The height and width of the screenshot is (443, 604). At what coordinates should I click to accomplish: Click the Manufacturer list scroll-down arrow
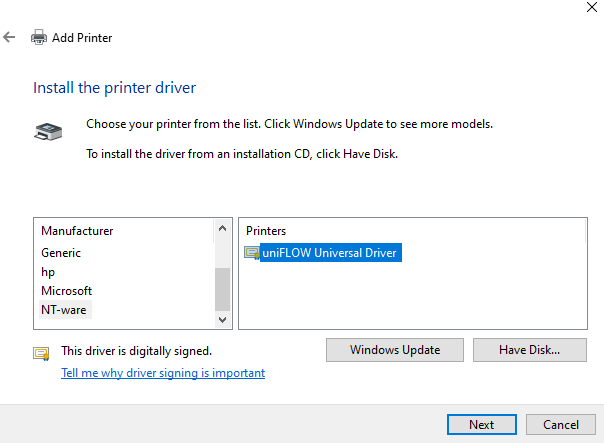click(222, 318)
